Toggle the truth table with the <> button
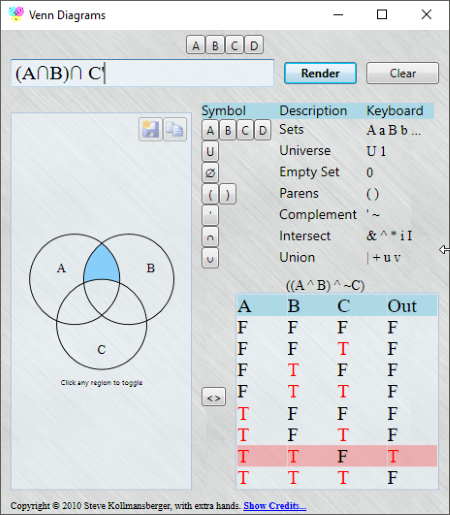Screen dimensions: 450x515 point(214,397)
